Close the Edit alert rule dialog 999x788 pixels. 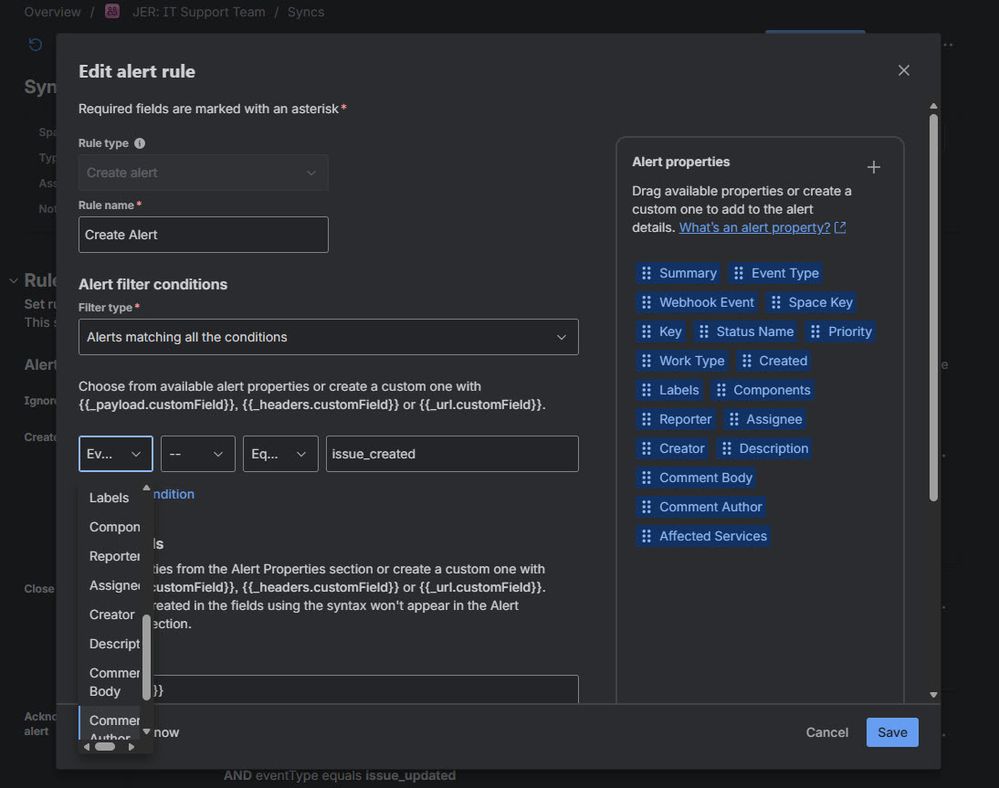pos(903,71)
